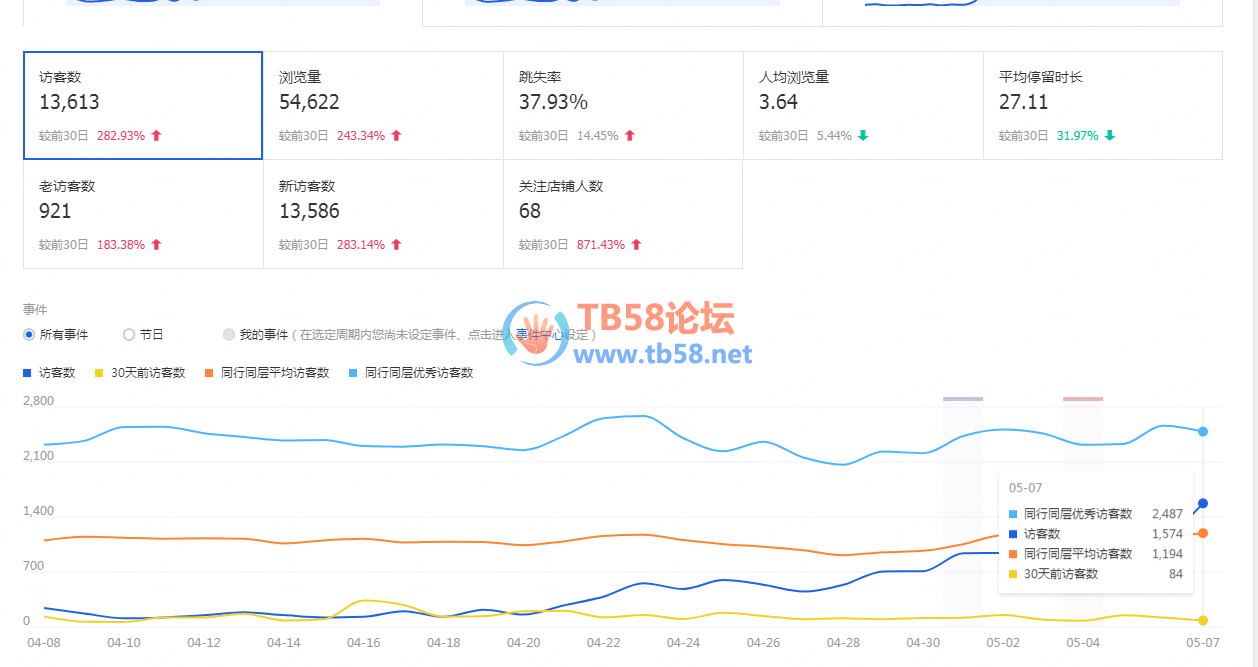The width and height of the screenshot is (1258, 667).
Task: Select the 所有事件 radio button
Action: tap(29, 335)
